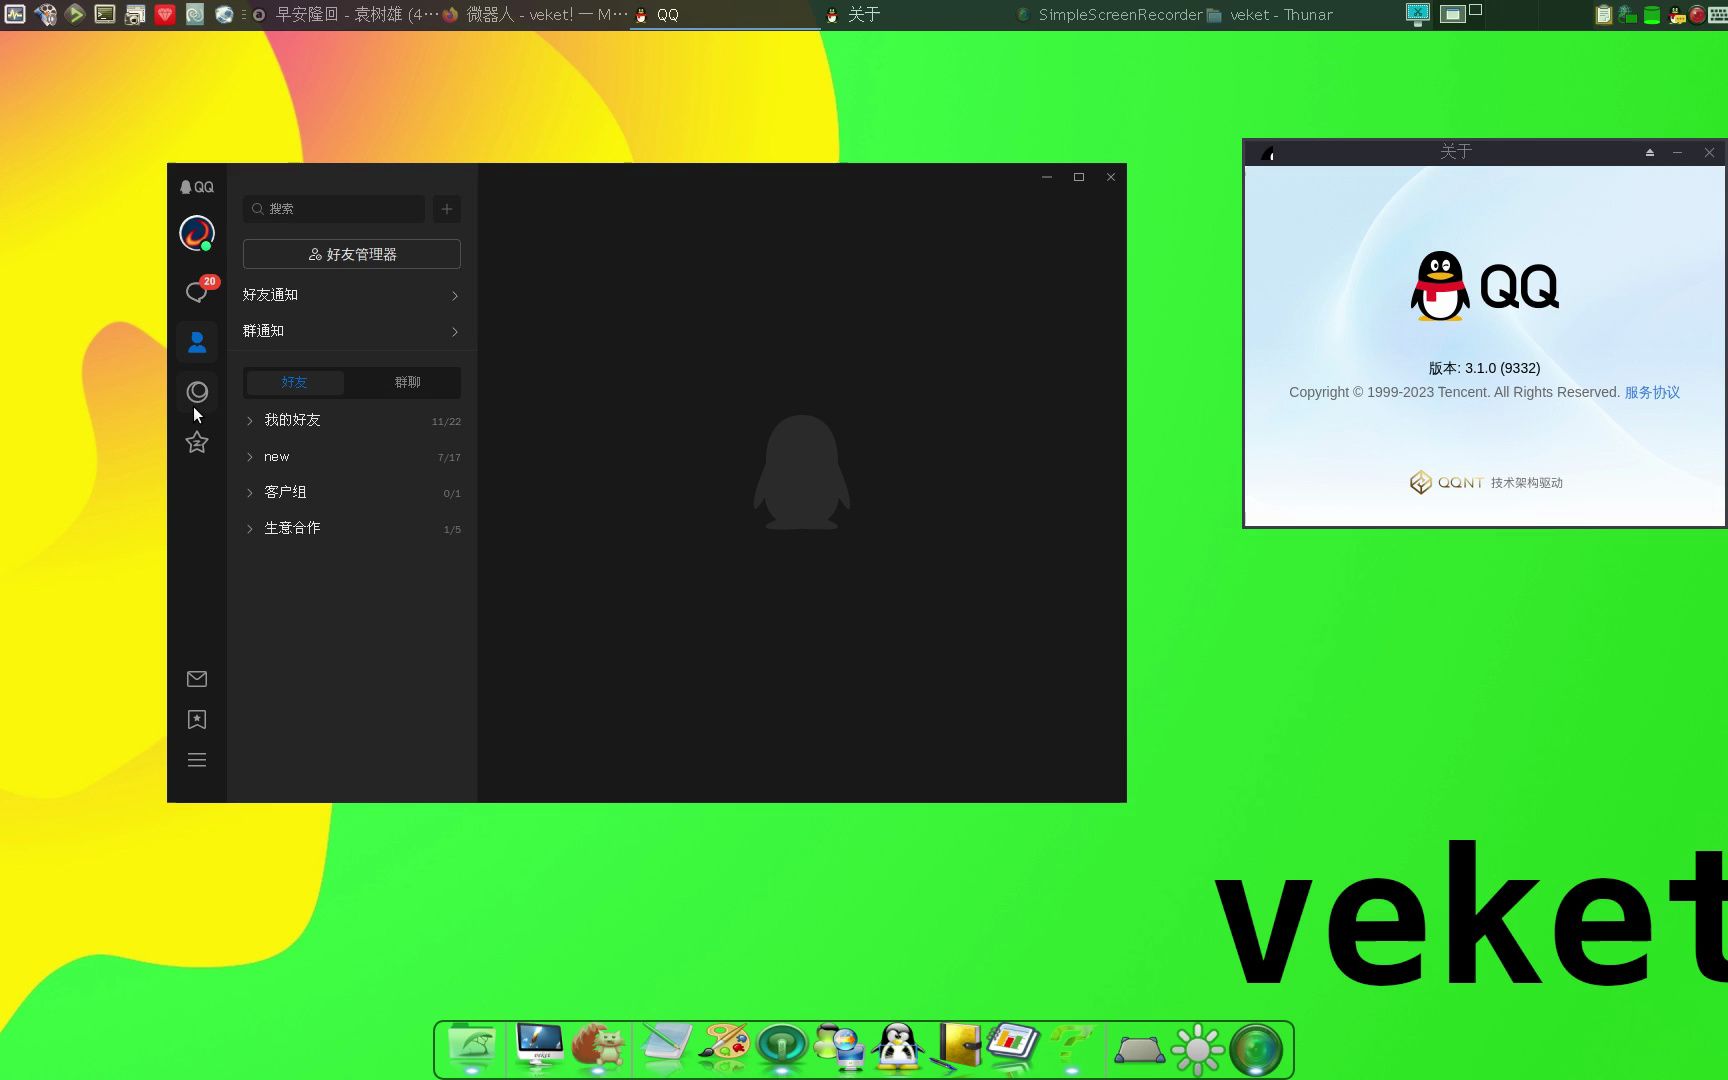
Task: Open the green folder in the dock
Action: coord(471,1046)
